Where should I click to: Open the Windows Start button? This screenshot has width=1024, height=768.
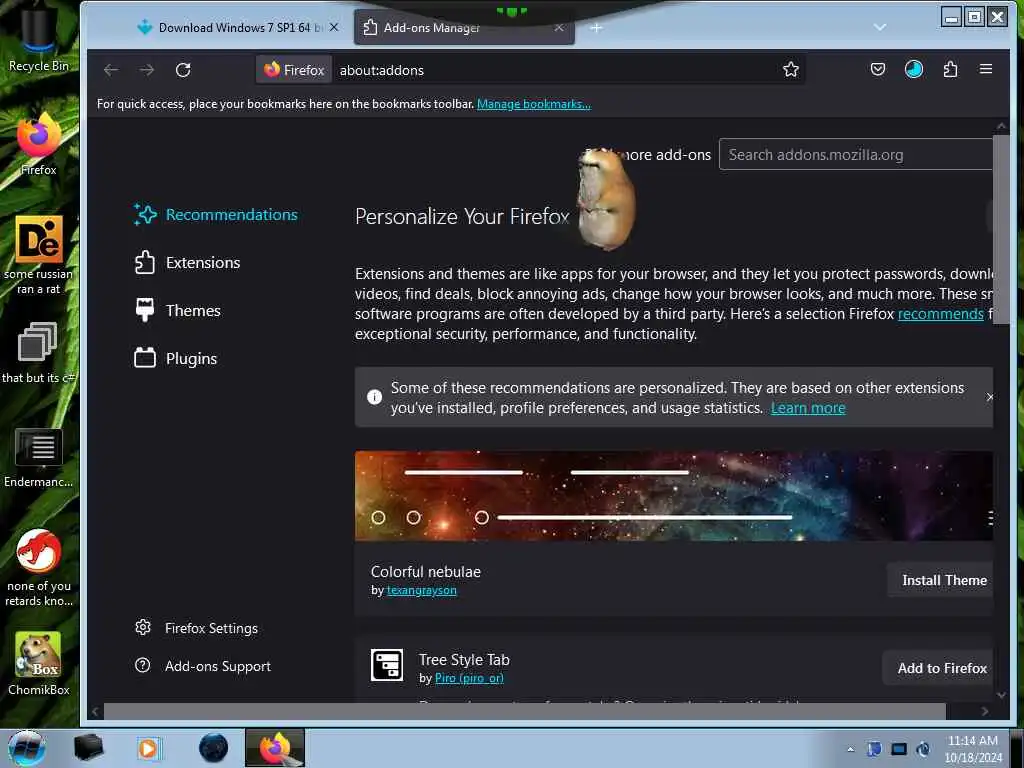[27, 748]
